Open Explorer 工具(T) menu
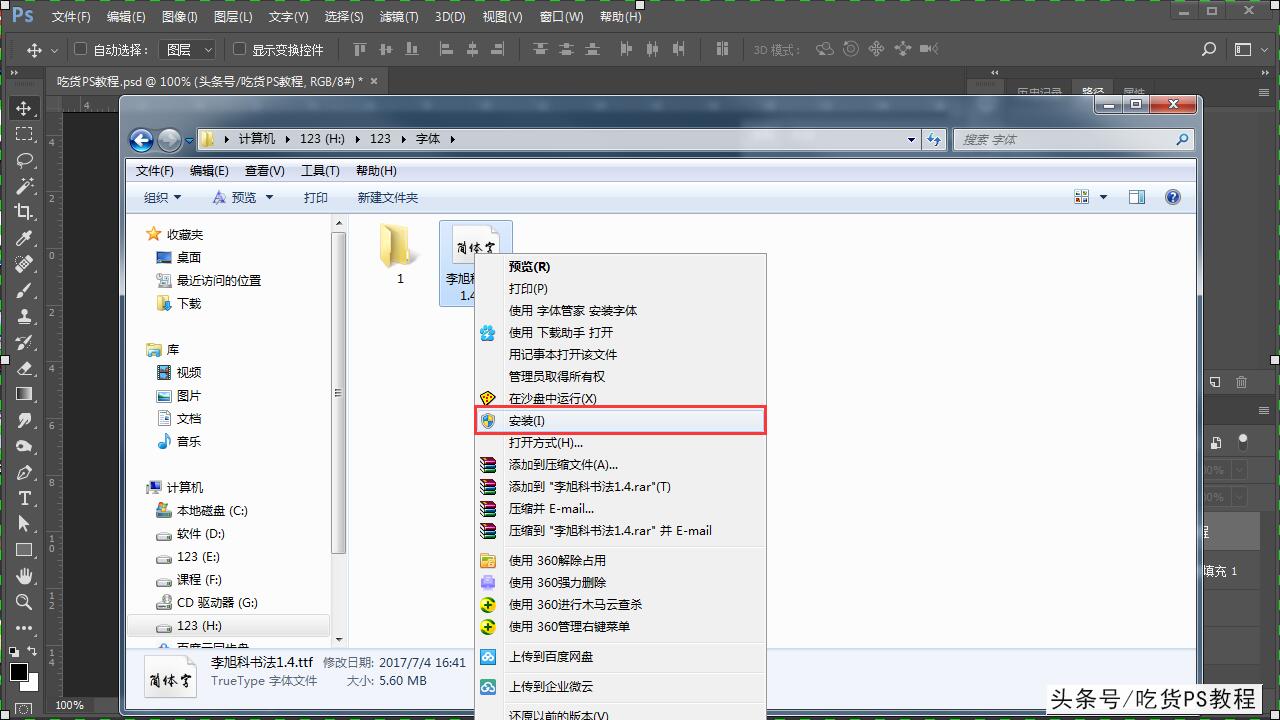This screenshot has width=1280, height=720. point(320,171)
